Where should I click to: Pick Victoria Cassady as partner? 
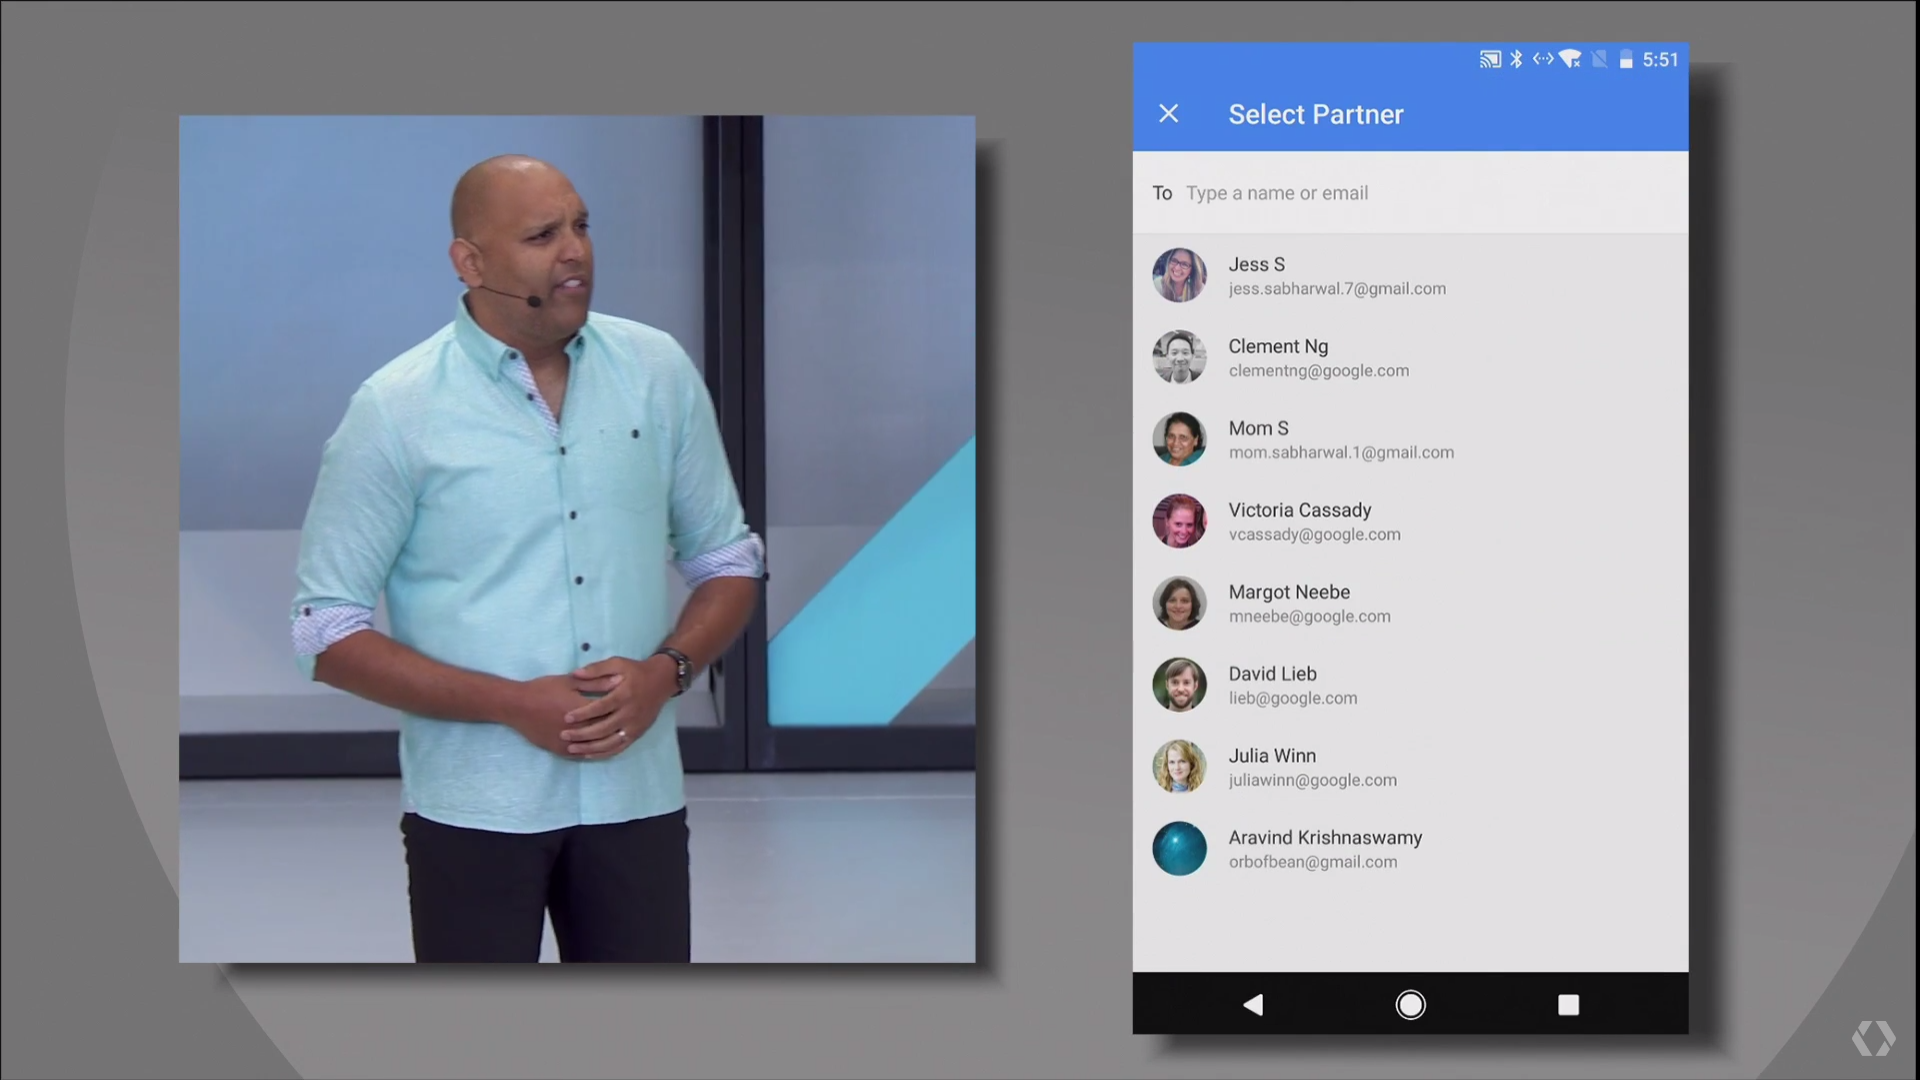[x=1314, y=521]
